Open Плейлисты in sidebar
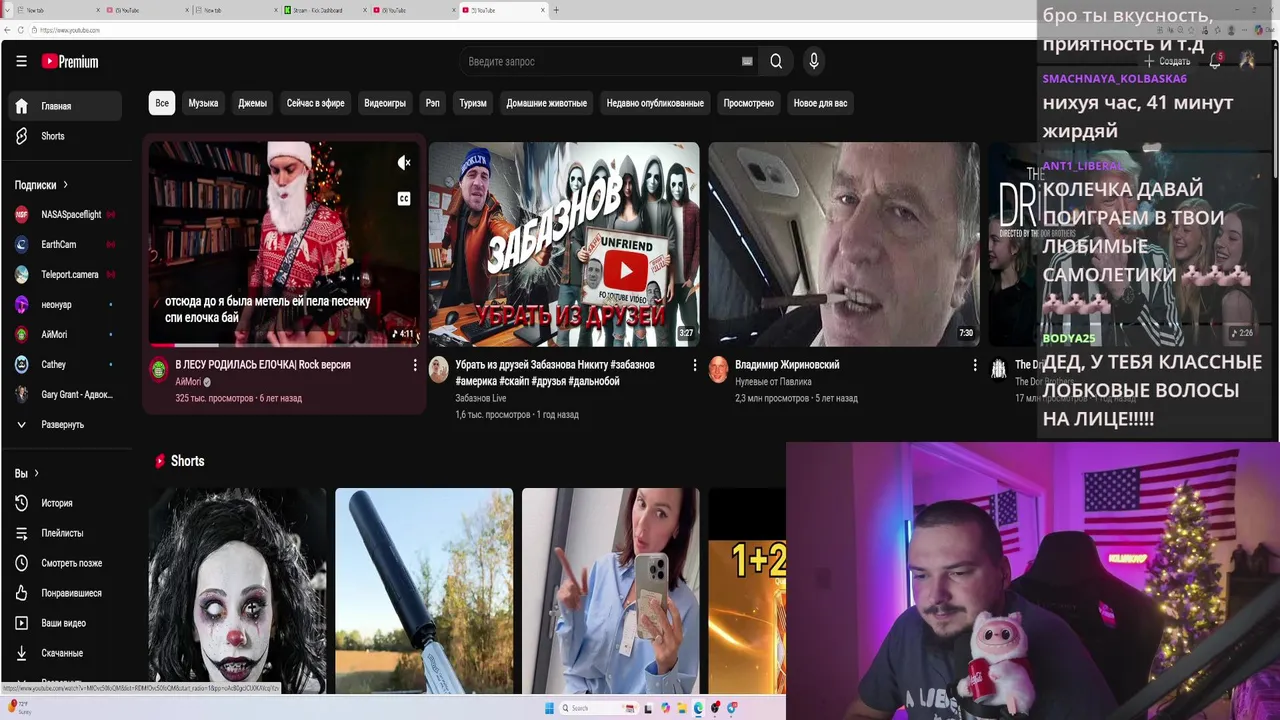 [67, 533]
